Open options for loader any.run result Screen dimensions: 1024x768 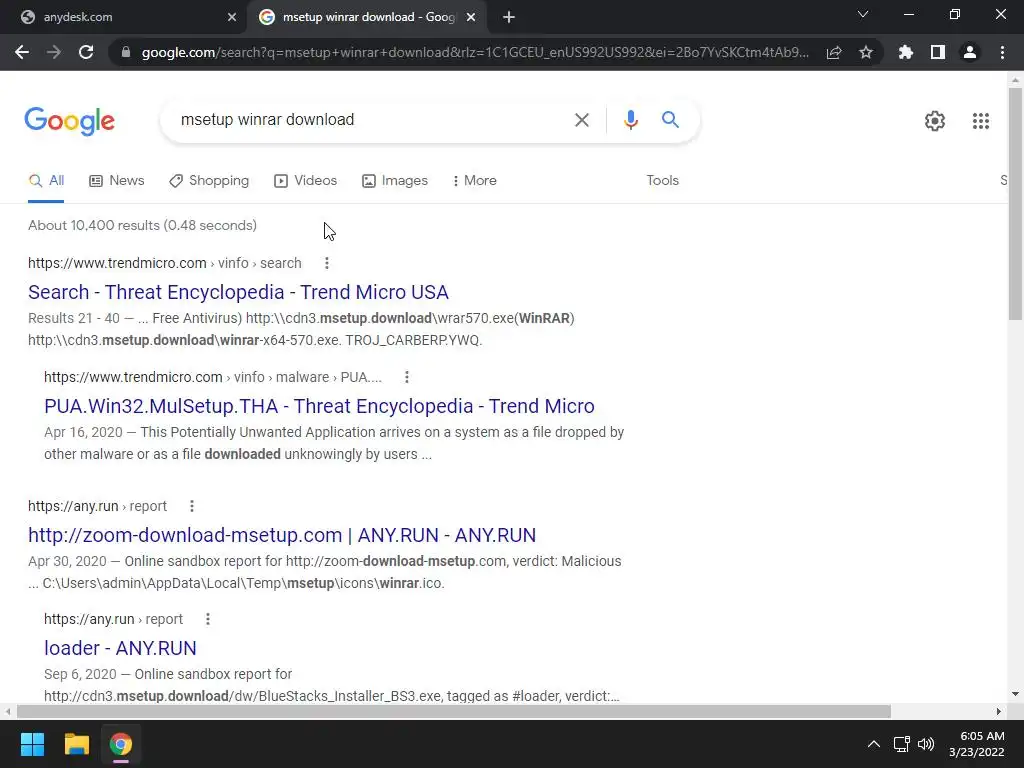[x=208, y=619]
